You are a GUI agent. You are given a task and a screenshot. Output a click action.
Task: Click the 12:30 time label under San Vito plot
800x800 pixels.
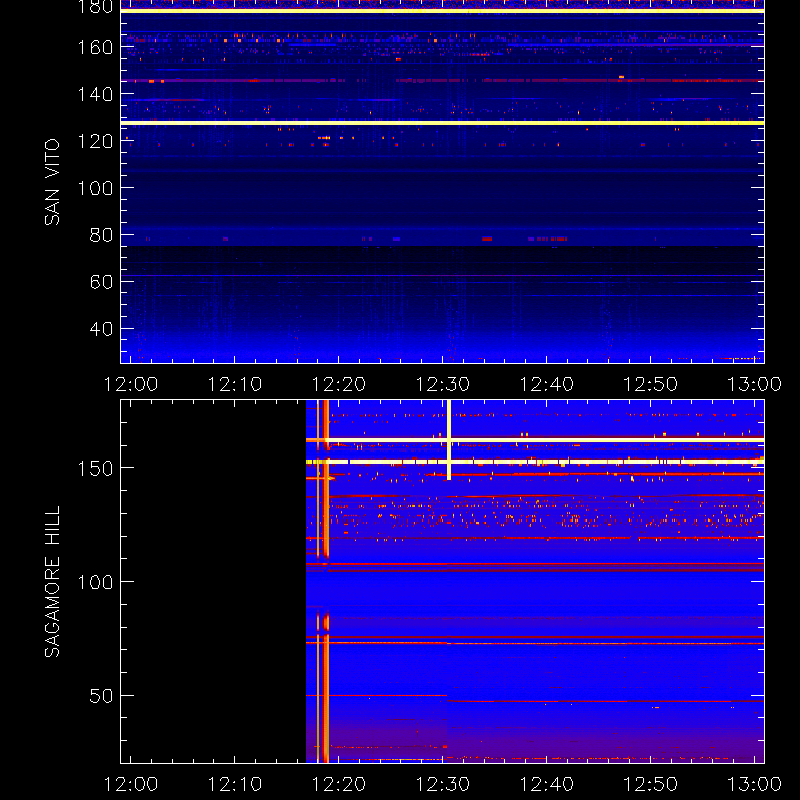coord(443,384)
